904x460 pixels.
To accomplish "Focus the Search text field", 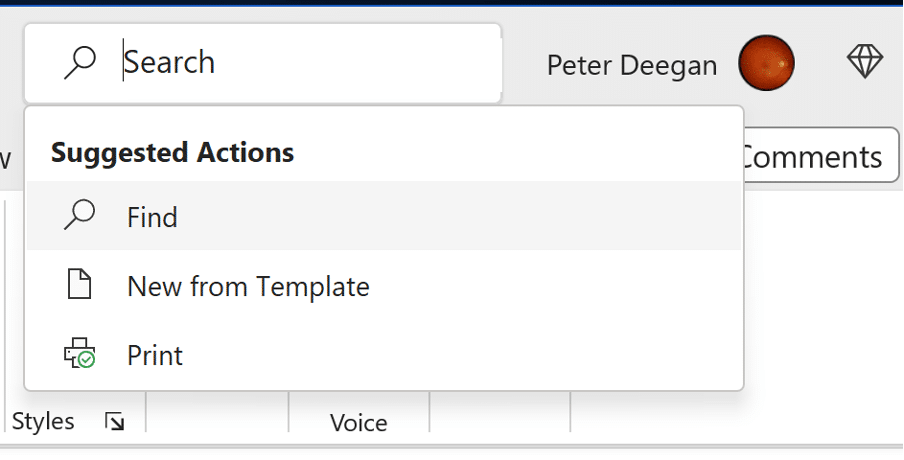I will (x=263, y=63).
